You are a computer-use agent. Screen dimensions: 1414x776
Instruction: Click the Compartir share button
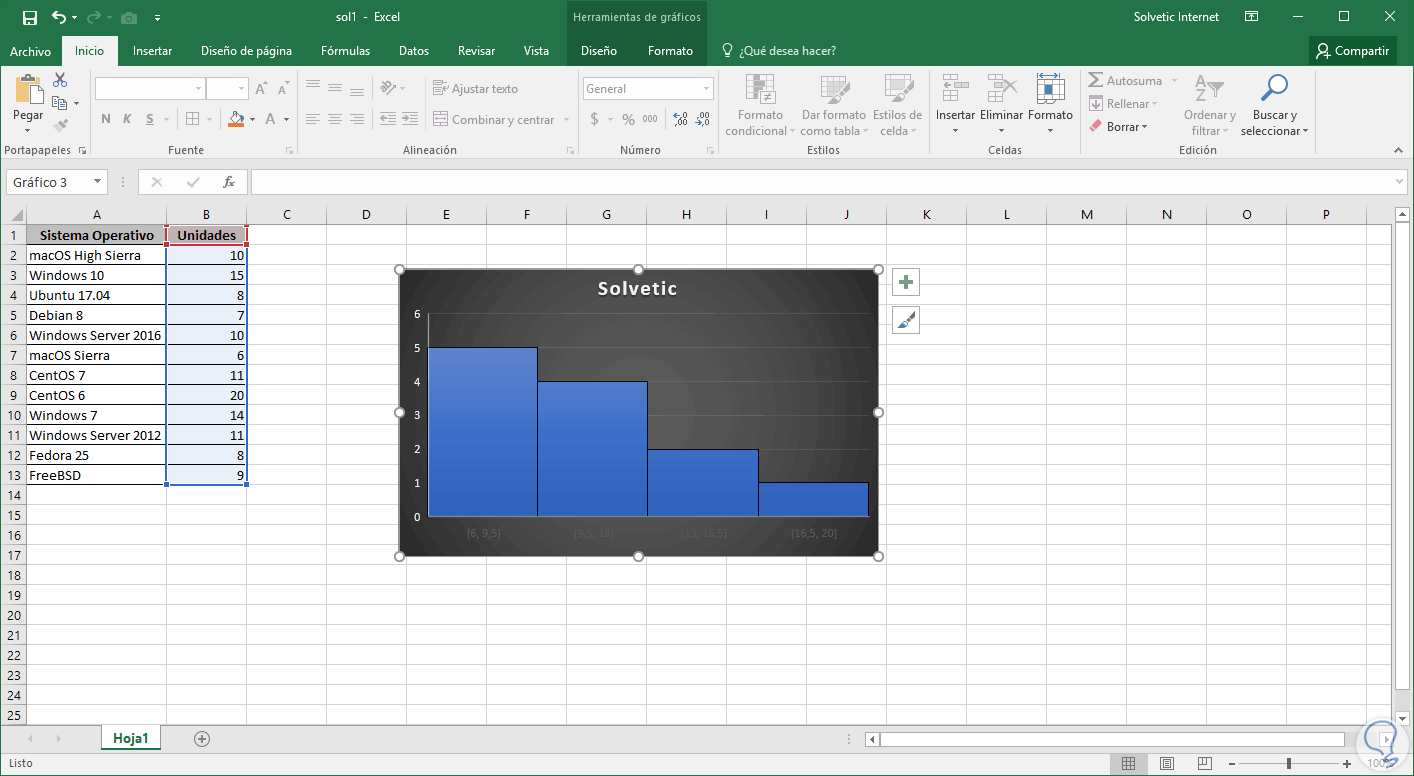(x=1353, y=51)
